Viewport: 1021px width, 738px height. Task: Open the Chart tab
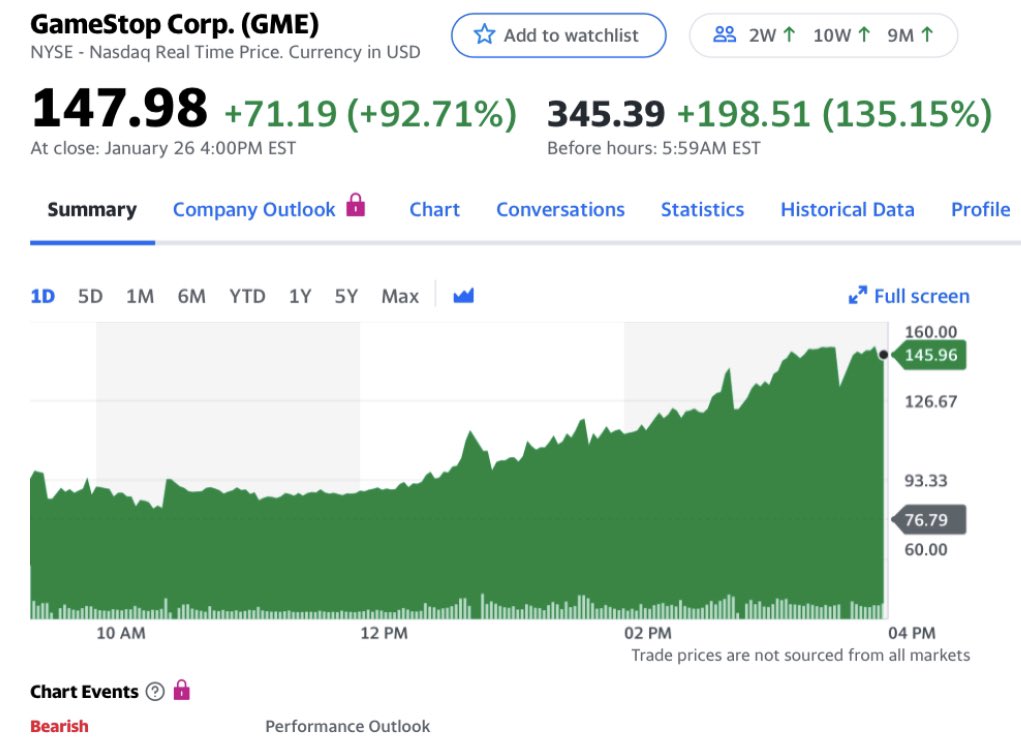(434, 210)
